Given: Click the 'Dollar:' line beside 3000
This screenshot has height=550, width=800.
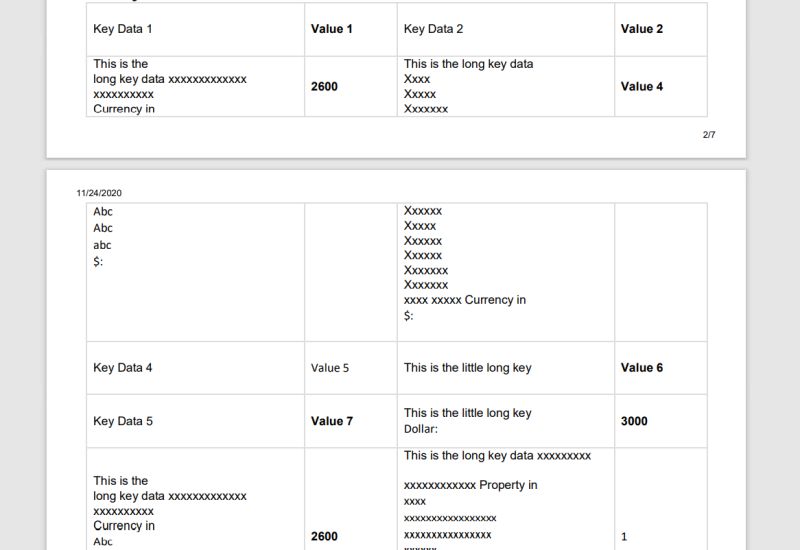Looking at the screenshot, I should [421, 429].
